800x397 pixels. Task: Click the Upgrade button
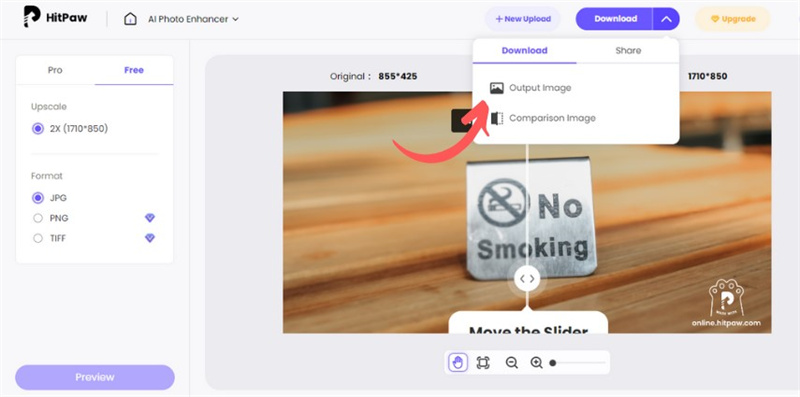pyautogui.click(x=733, y=19)
